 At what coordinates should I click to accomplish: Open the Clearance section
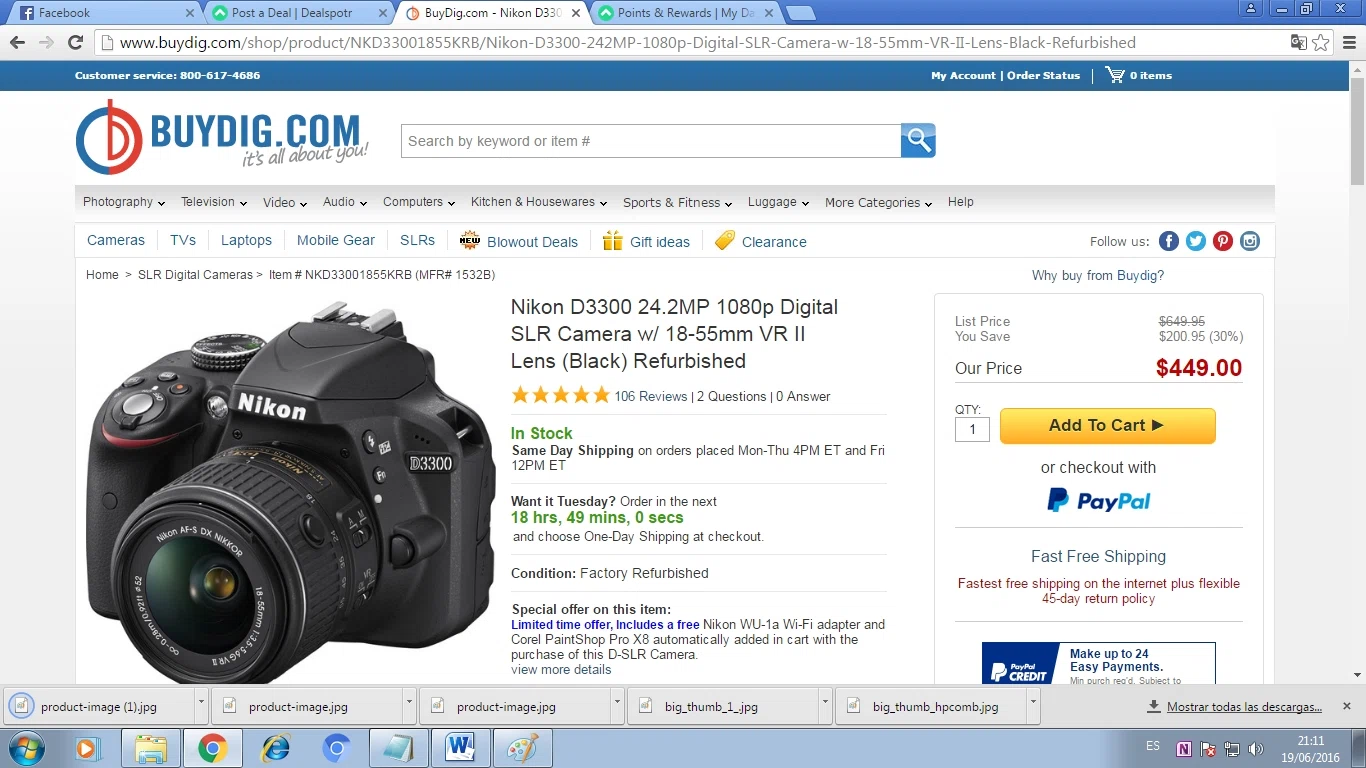tap(761, 241)
